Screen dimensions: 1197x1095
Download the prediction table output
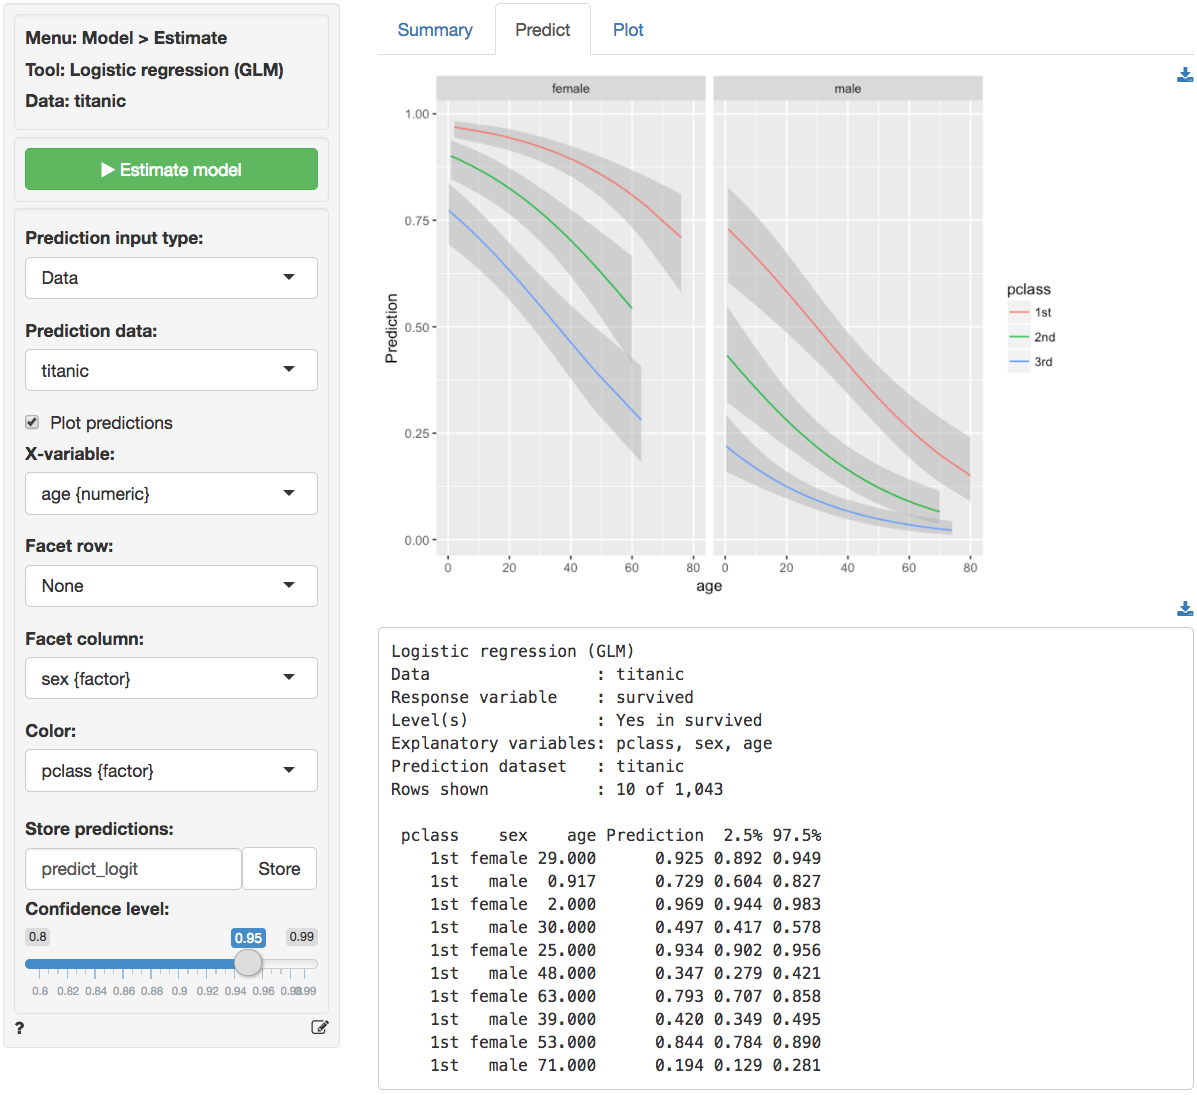pyautogui.click(x=1185, y=609)
